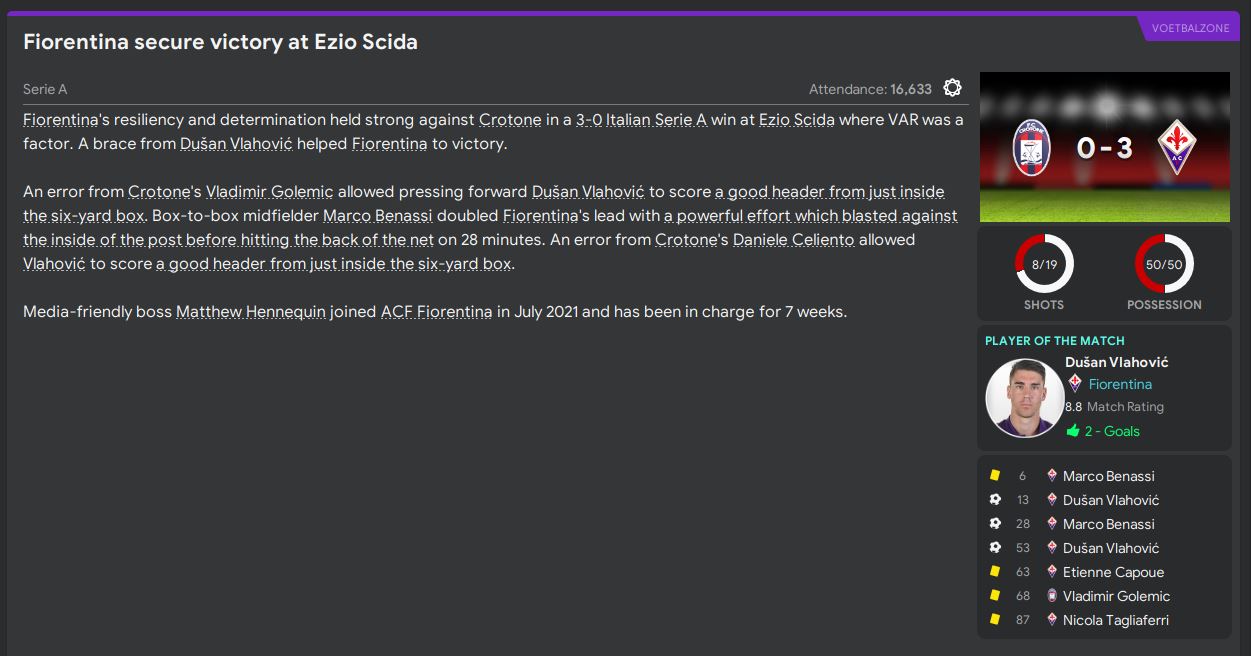Click the settings gear next to attendance
Image resolution: width=1251 pixels, height=656 pixels.
tap(952, 88)
